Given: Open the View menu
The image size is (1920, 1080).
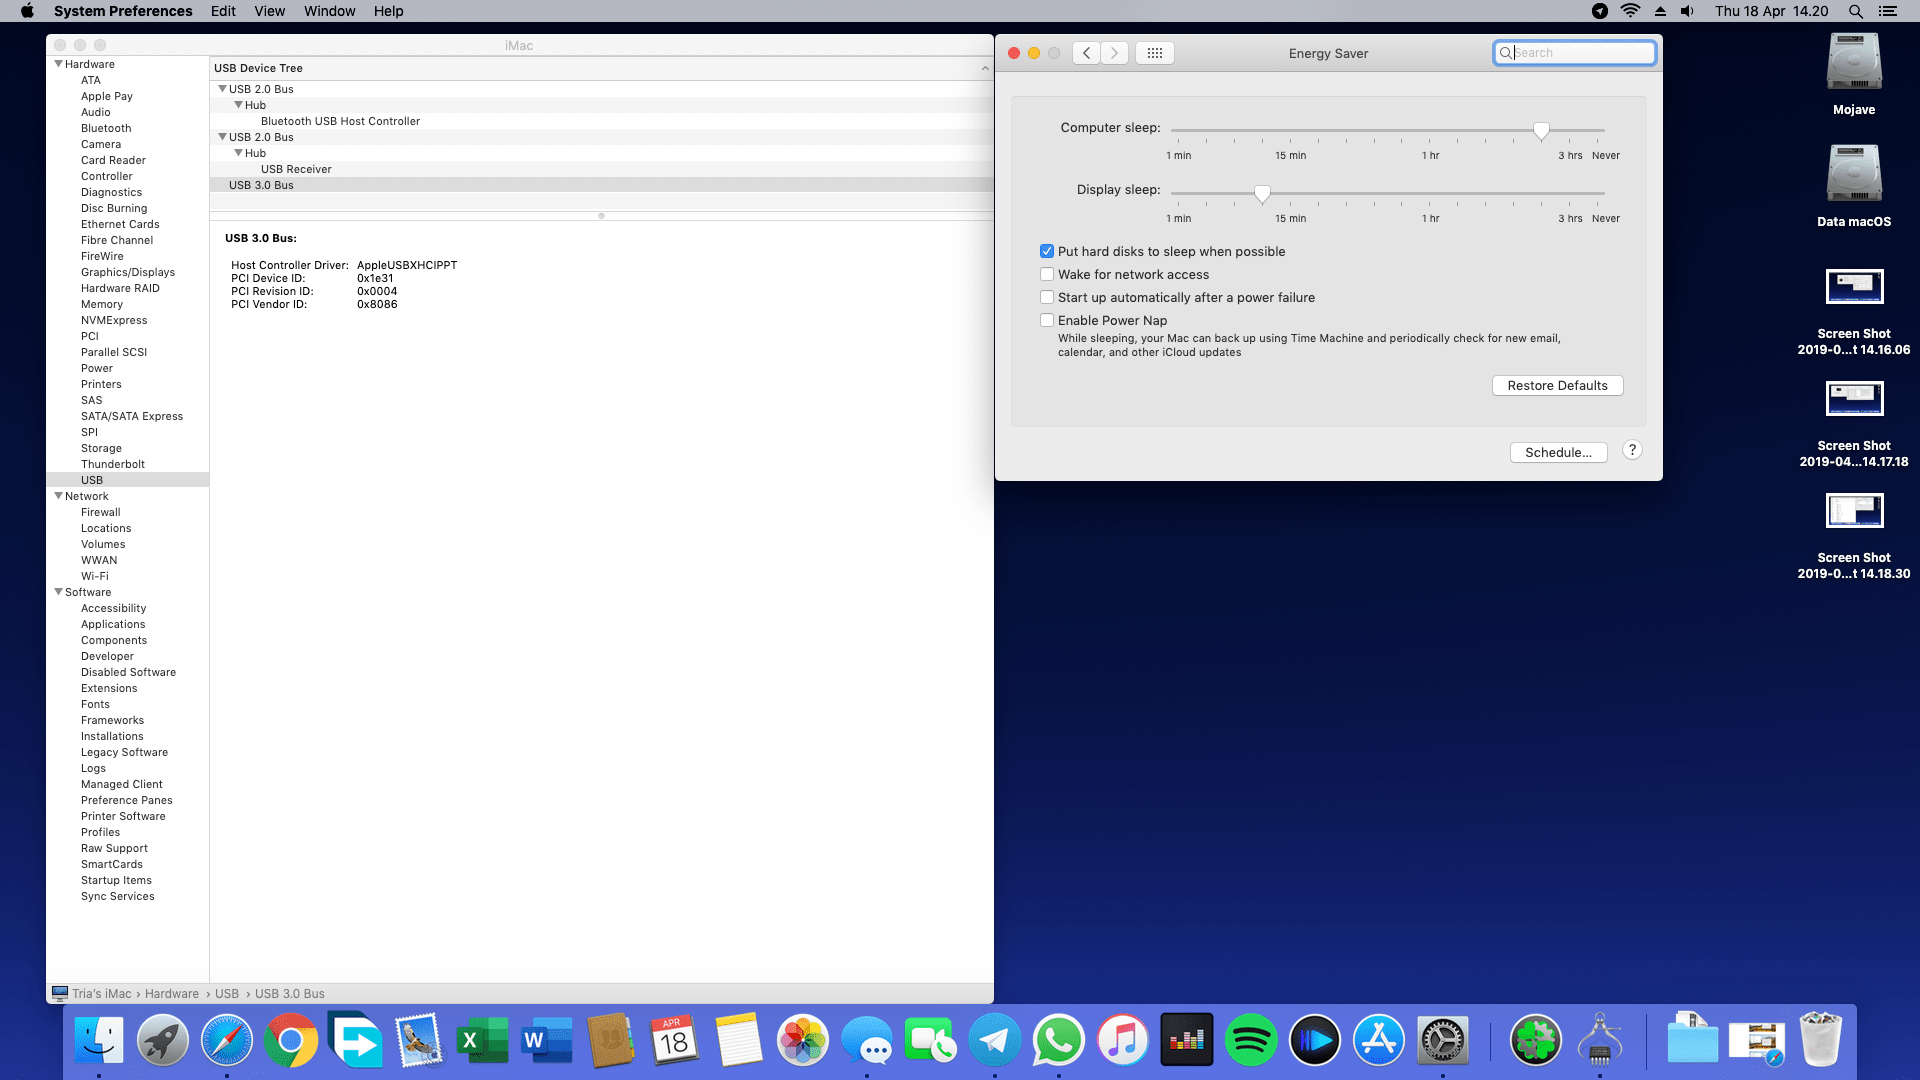Looking at the screenshot, I should [x=269, y=11].
